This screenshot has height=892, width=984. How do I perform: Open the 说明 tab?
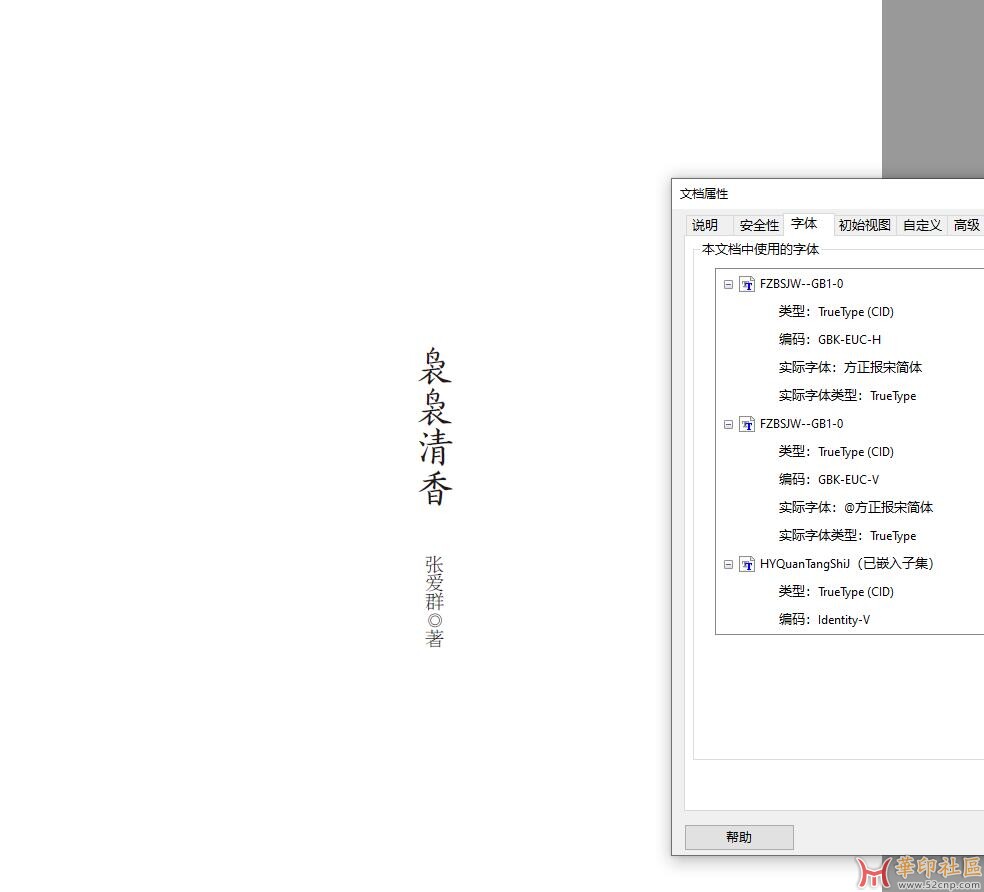point(705,225)
